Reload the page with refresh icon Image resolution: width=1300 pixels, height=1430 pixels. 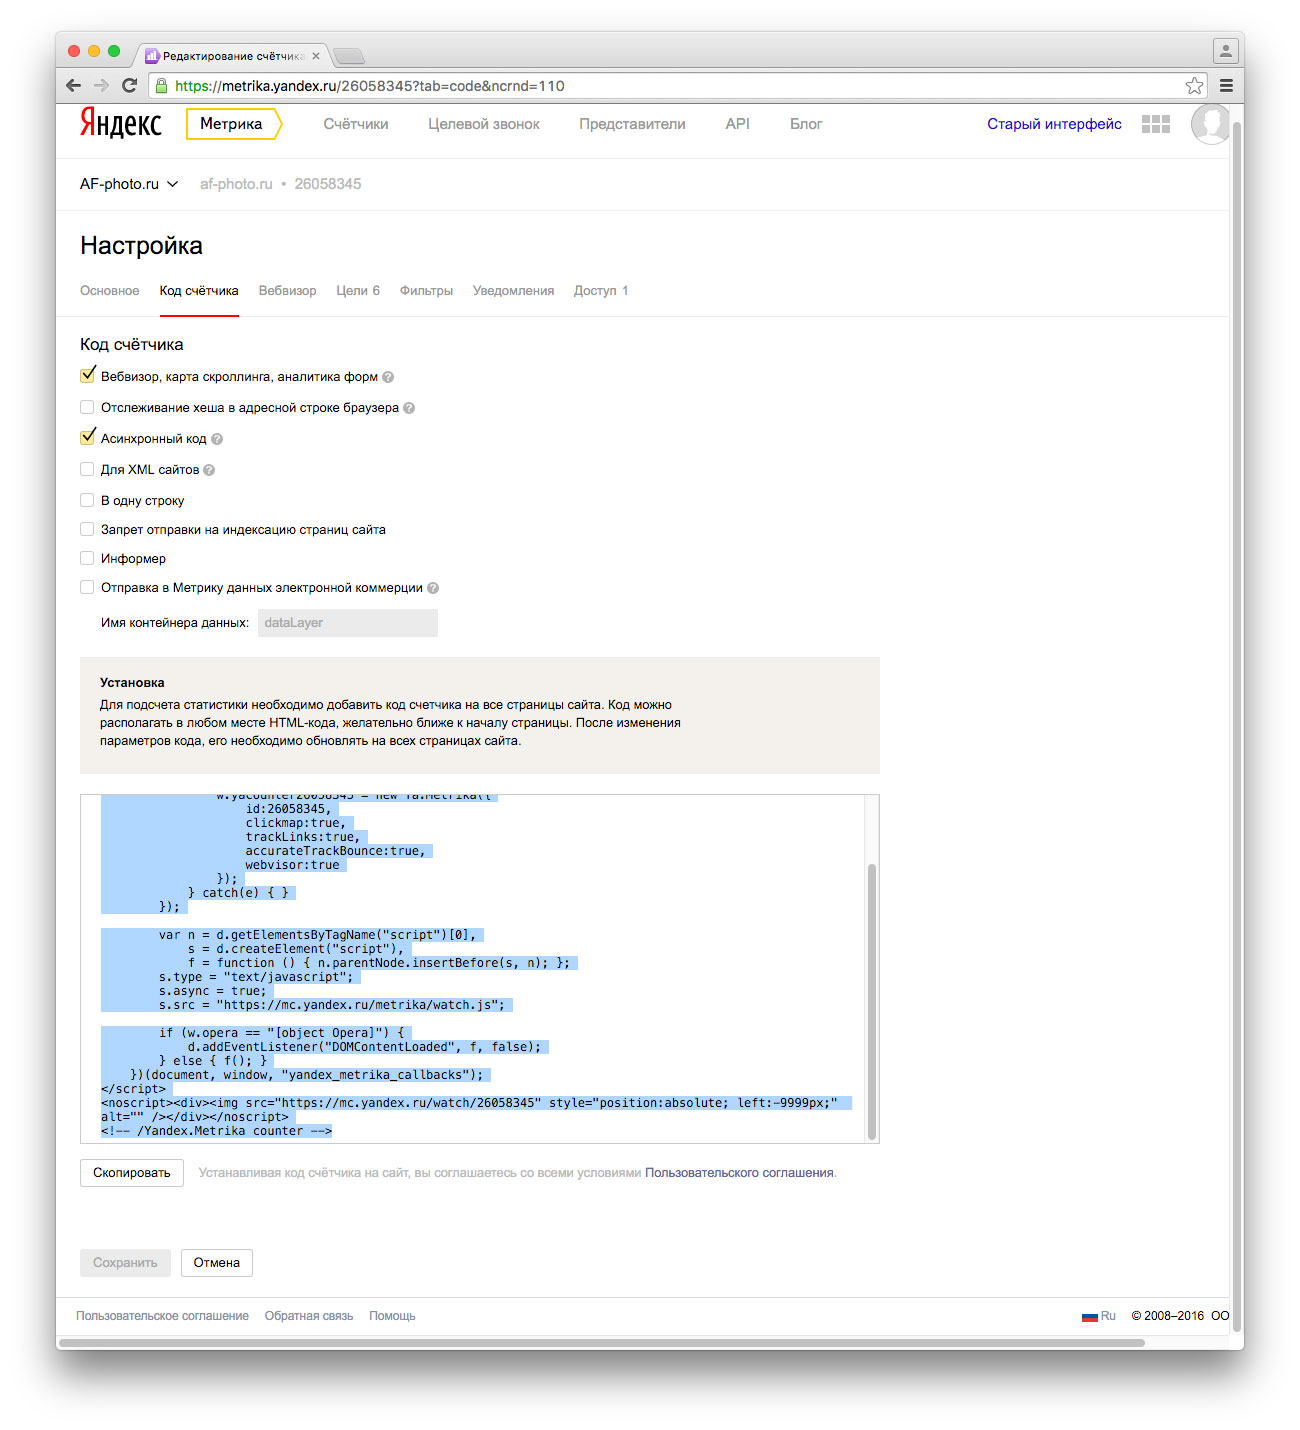pyautogui.click(x=129, y=86)
